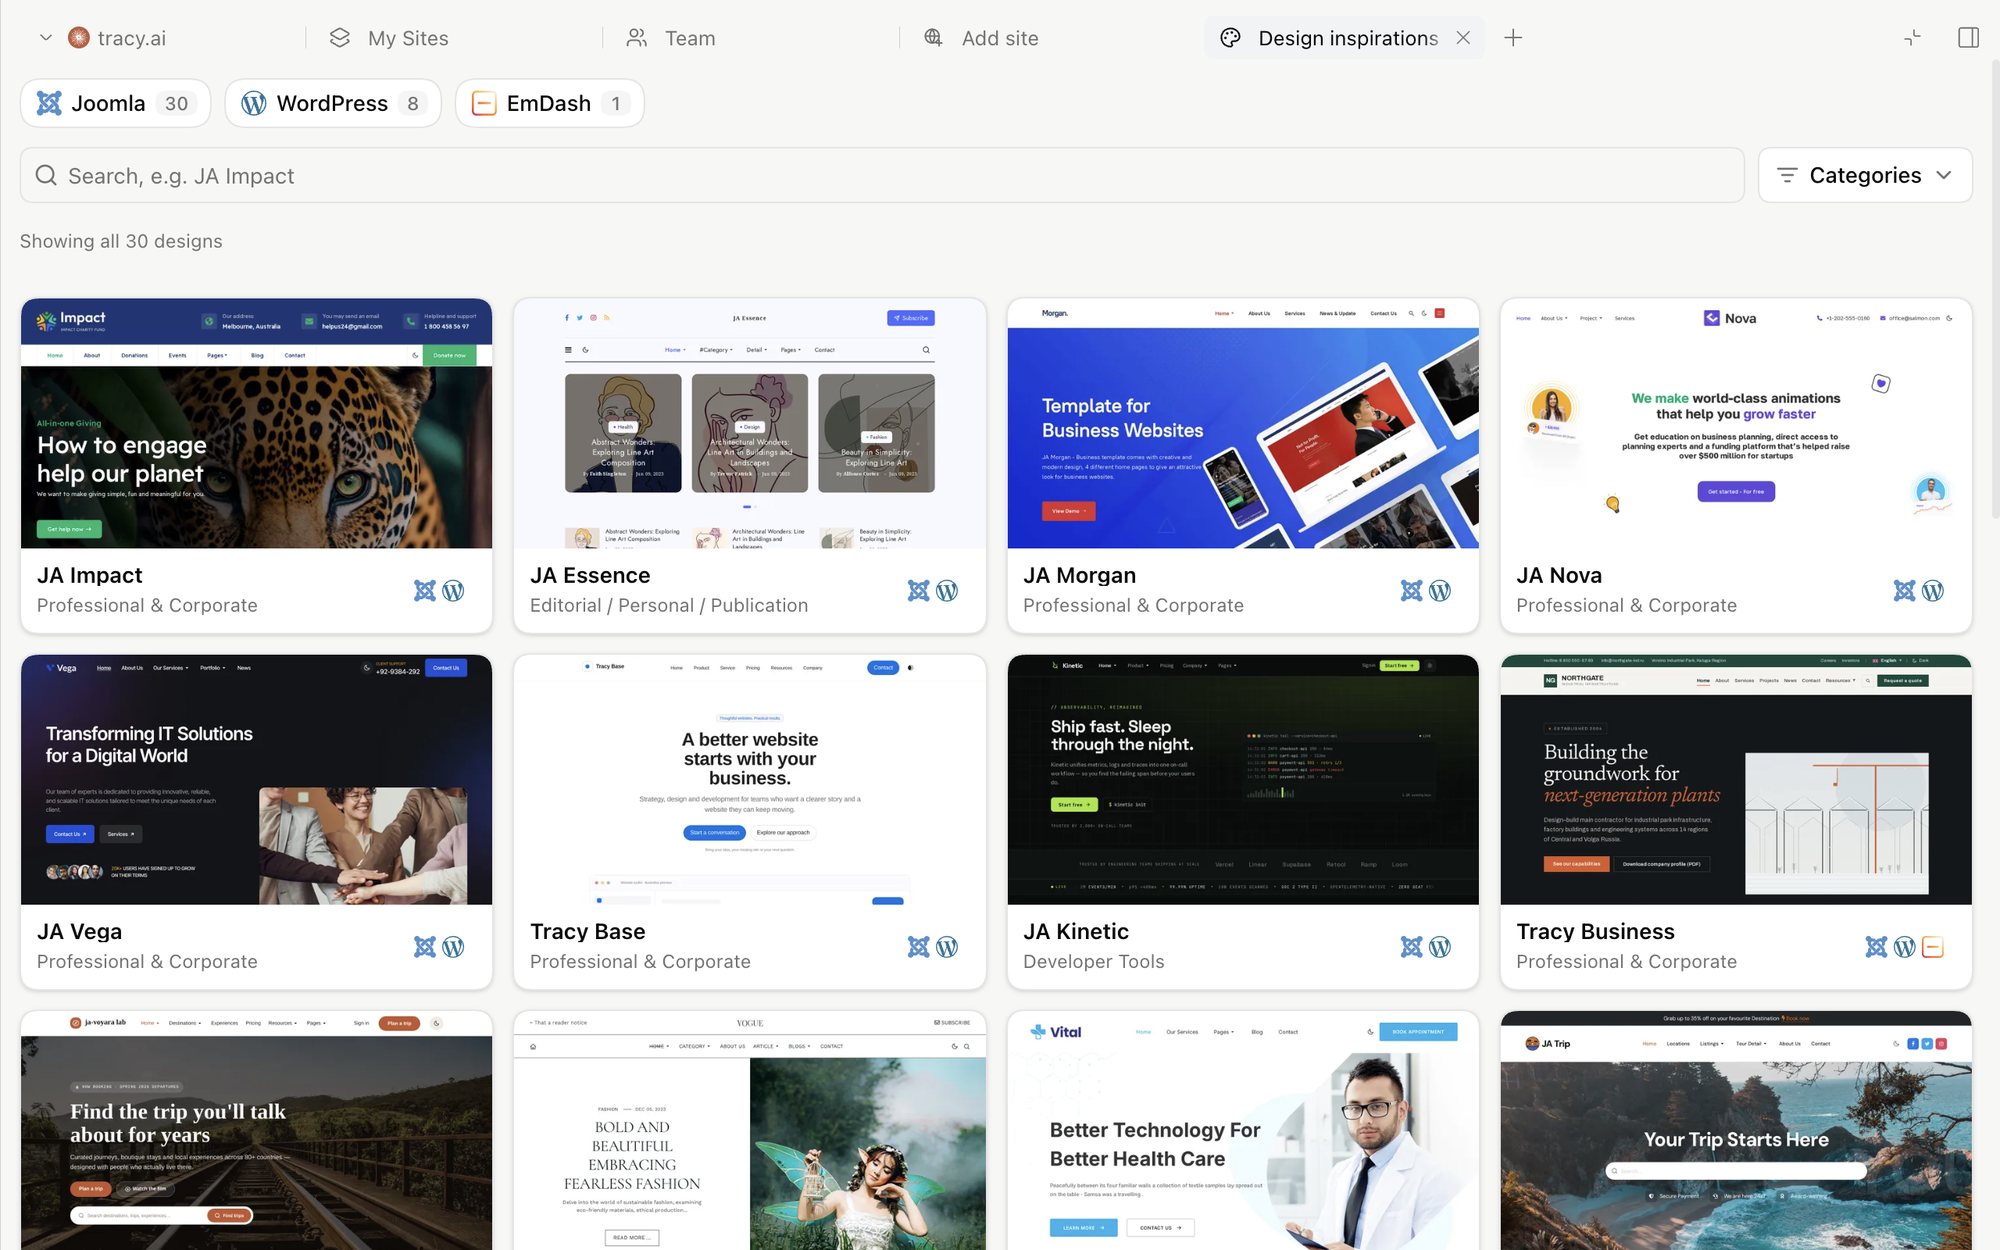The image size is (2000, 1250).
Task: Open the JA Impact design thumbnail
Action: (x=256, y=423)
